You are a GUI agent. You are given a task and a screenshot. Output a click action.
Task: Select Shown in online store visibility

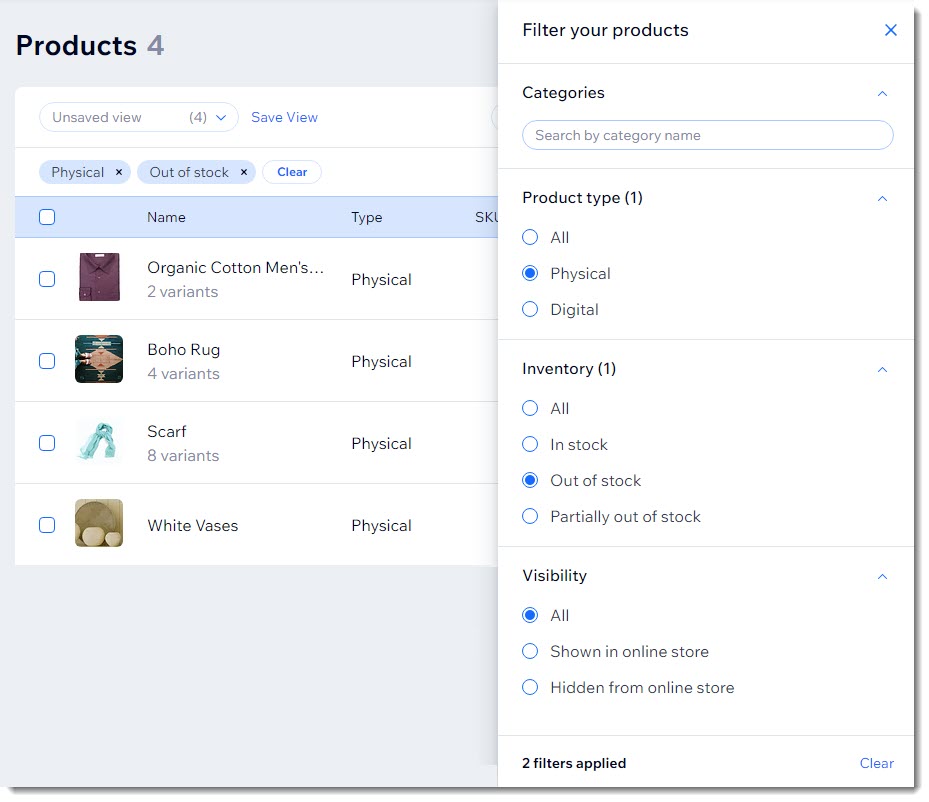(530, 651)
